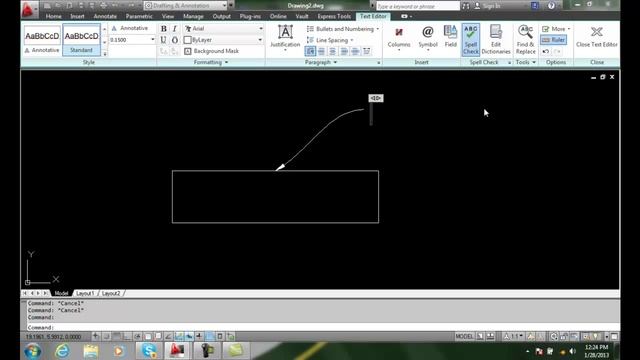Click the MODEL space button

tap(464, 337)
